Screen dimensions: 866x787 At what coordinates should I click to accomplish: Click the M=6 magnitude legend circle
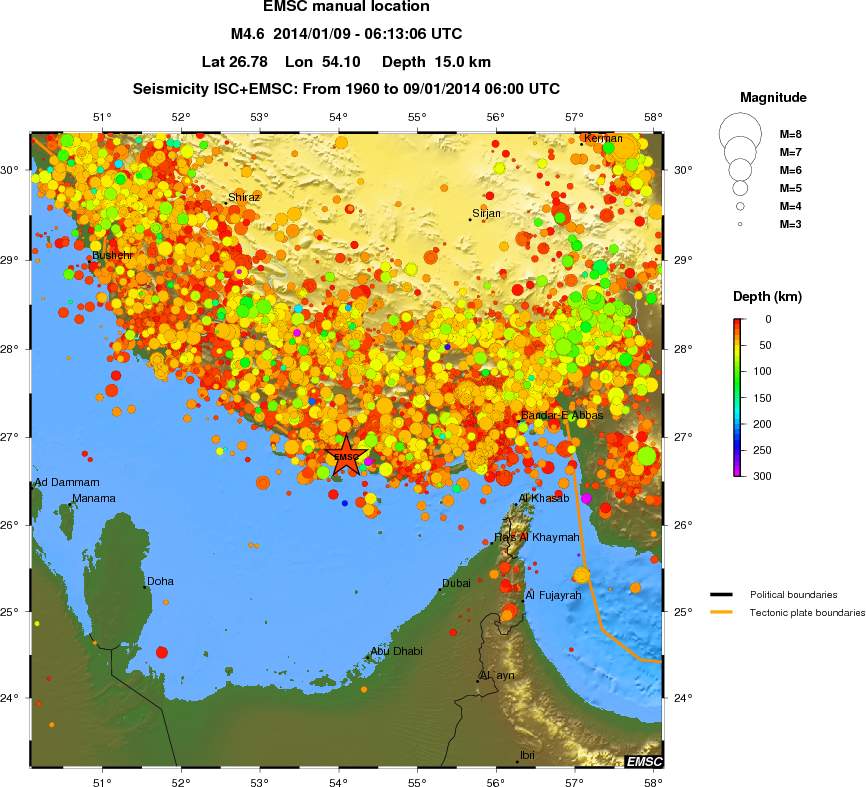(x=740, y=170)
